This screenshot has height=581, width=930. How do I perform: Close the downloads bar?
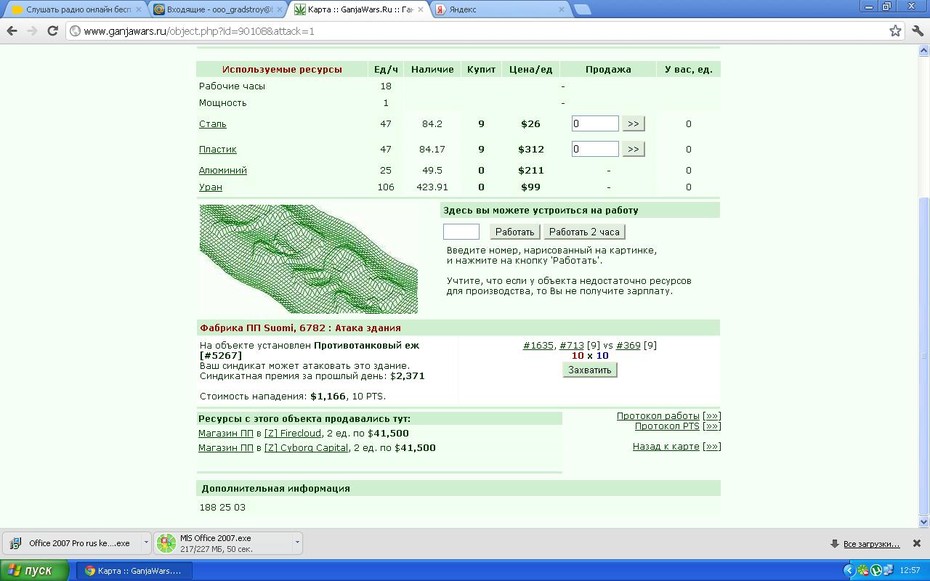coord(916,543)
